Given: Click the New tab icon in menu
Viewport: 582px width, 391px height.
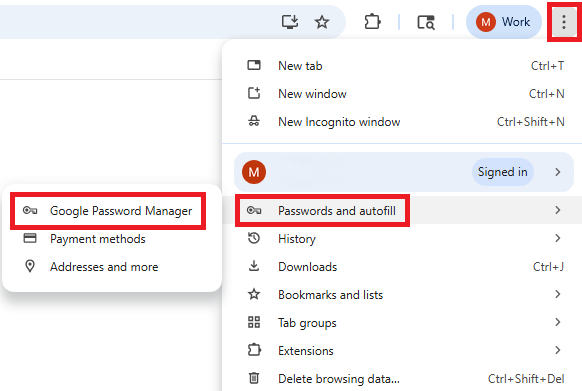Looking at the screenshot, I should coord(254,65).
